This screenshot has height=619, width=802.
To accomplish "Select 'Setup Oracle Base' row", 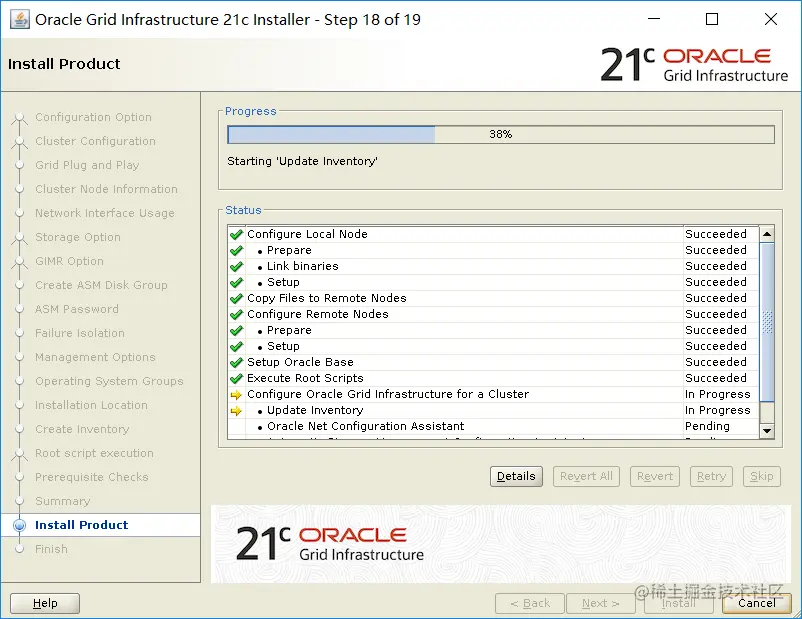I will click(x=493, y=363).
